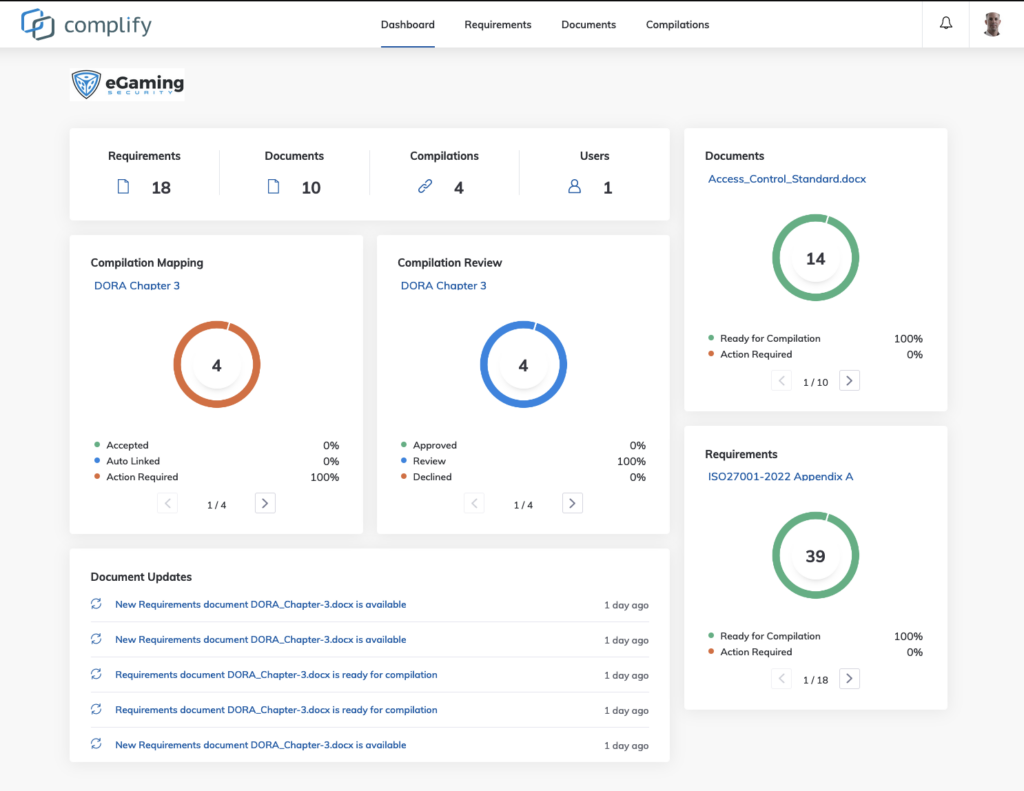Click the eGaming Security logo
The image size is (1024, 791).
coord(127,85)
